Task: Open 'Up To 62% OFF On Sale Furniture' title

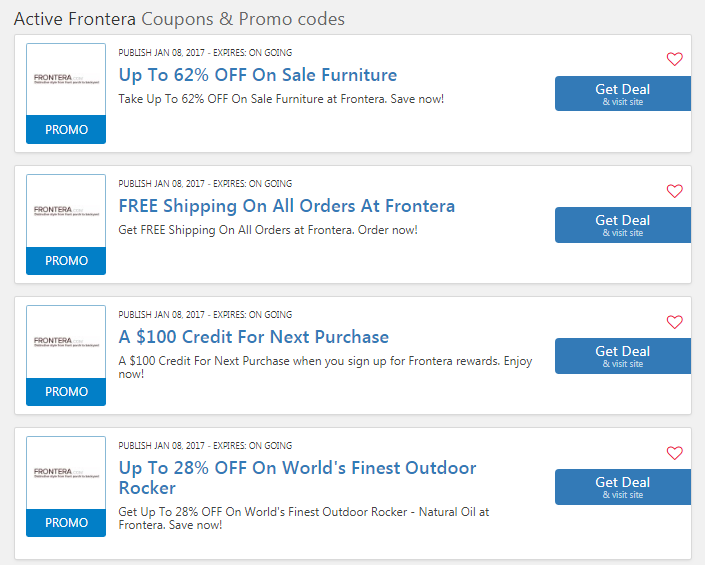Action: pos(258,75)
